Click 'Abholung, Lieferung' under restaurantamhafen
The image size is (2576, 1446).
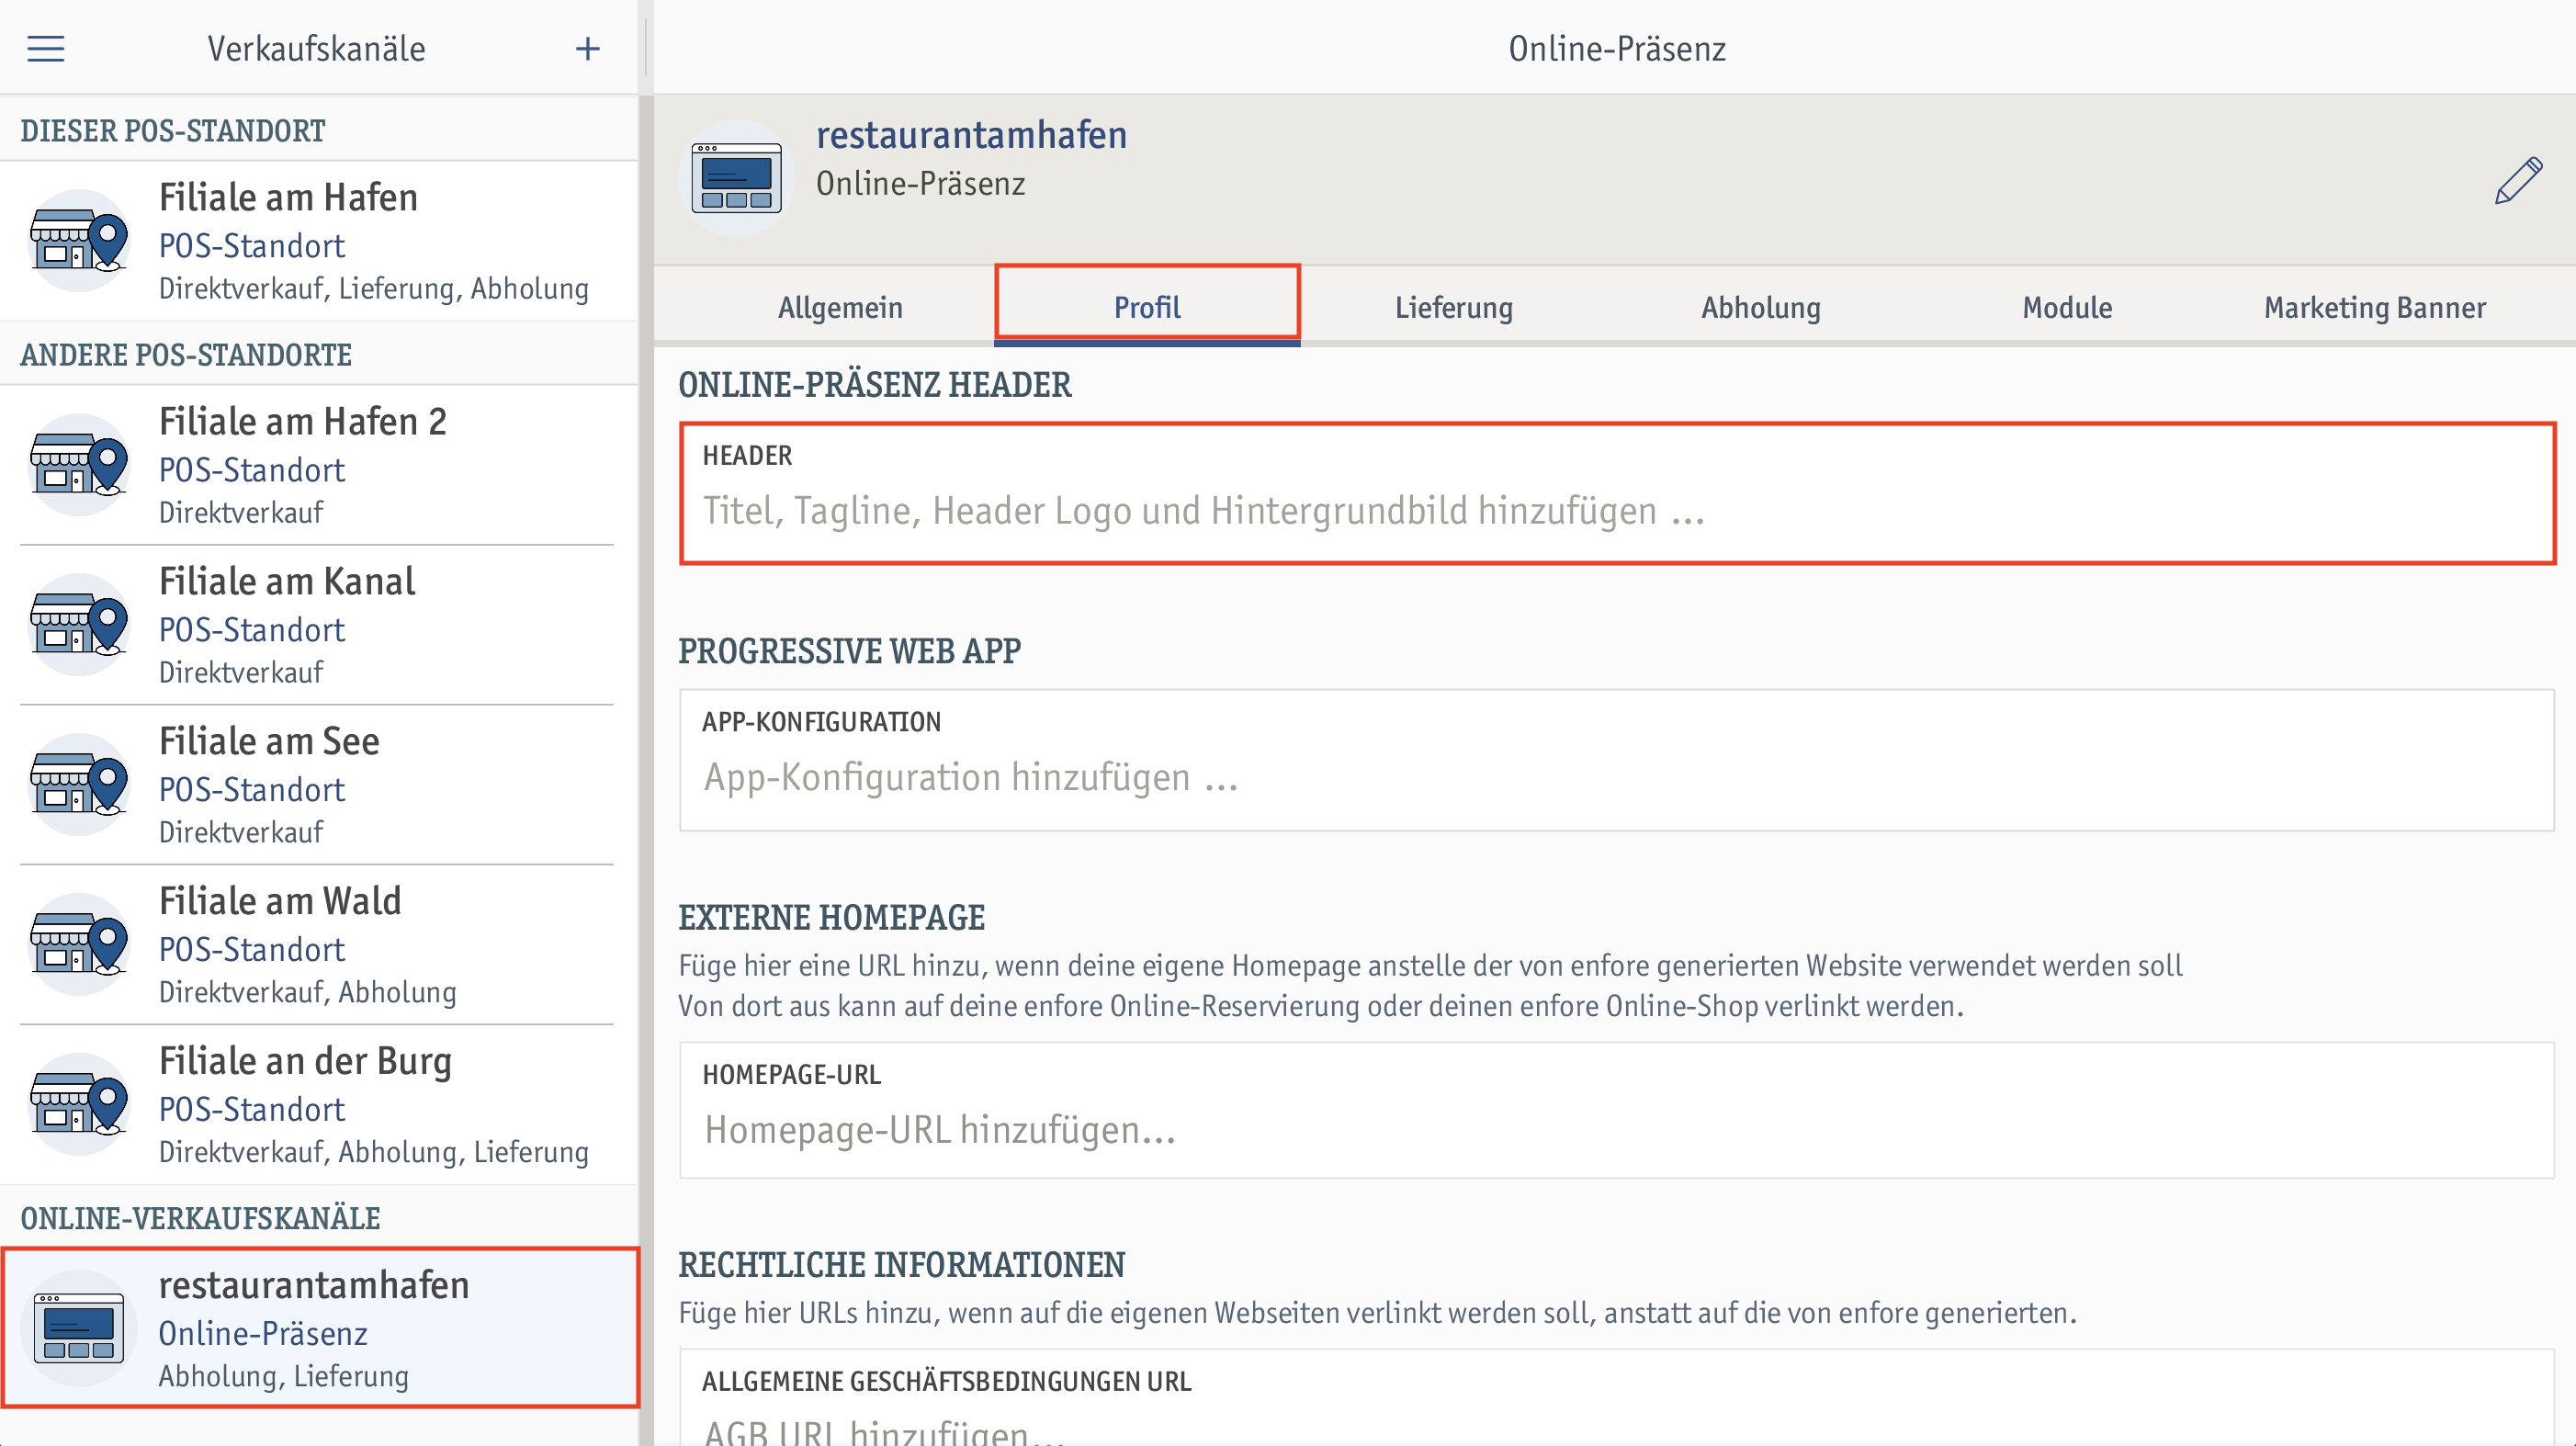(x=284, y=1377)
